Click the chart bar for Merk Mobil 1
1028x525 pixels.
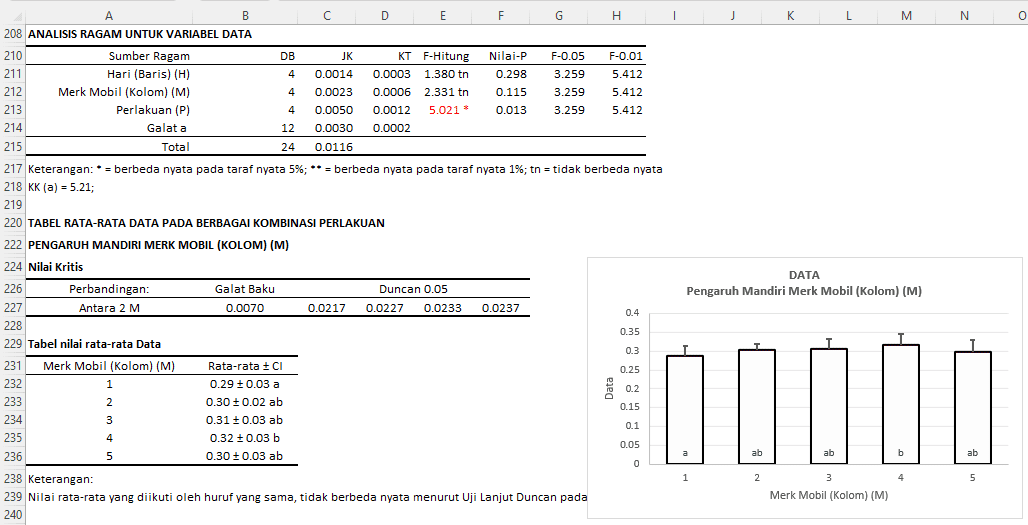coord(685,409)
